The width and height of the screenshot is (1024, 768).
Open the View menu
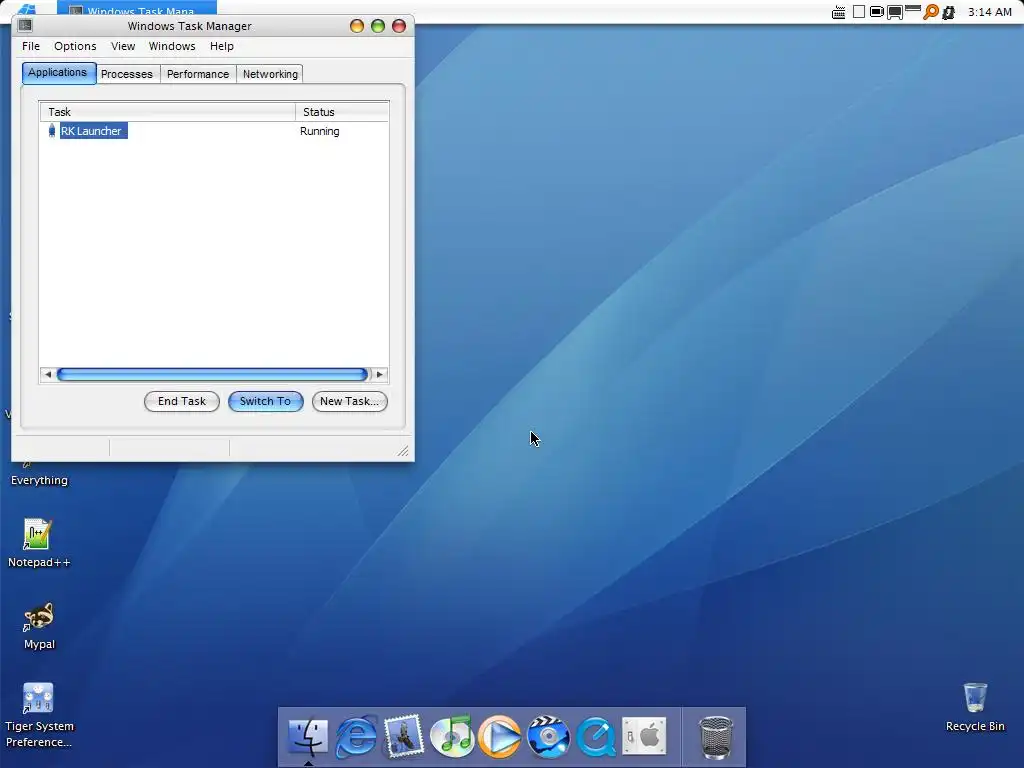click(123, 46)
